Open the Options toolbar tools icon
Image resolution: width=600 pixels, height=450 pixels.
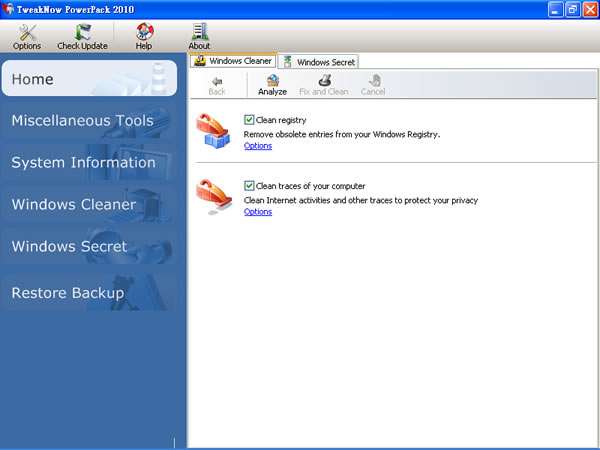[x=27, y=32]
